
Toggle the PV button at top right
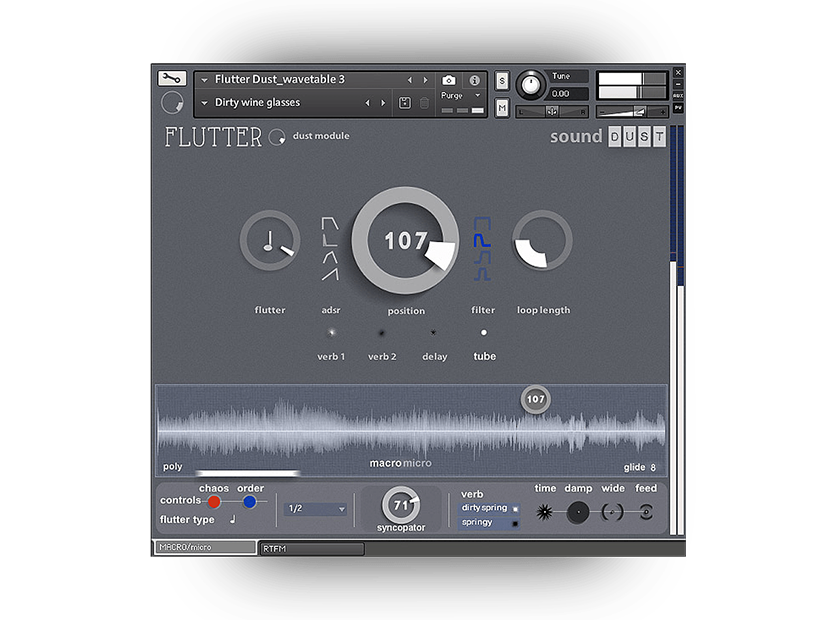(x=678, y=108)
